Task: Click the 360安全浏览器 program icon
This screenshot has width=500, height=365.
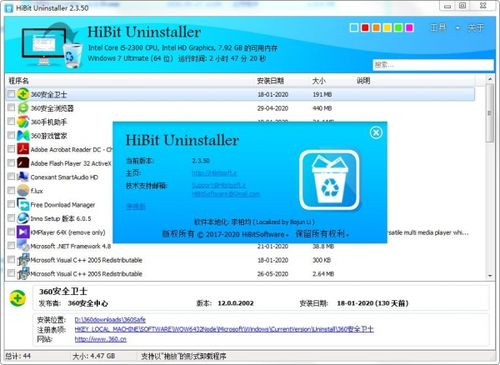Action: 23,108
